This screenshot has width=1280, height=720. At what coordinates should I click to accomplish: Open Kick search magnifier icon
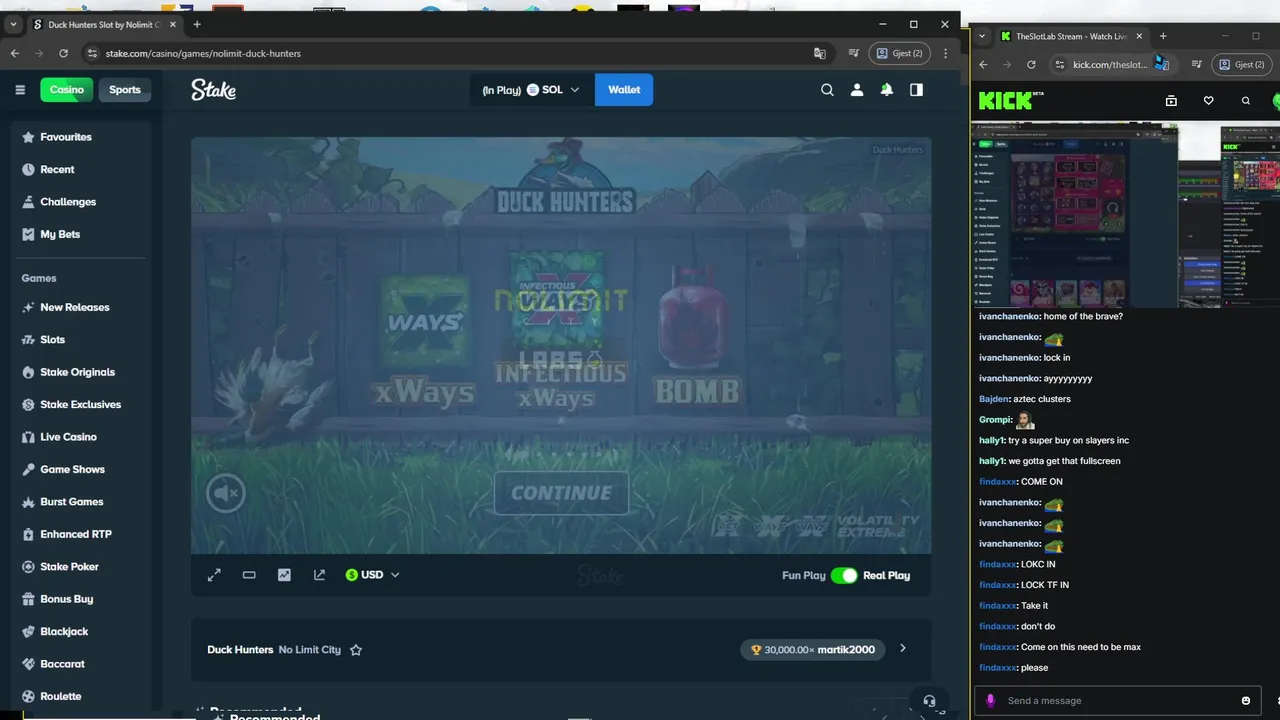click(x=1245, y=101)
